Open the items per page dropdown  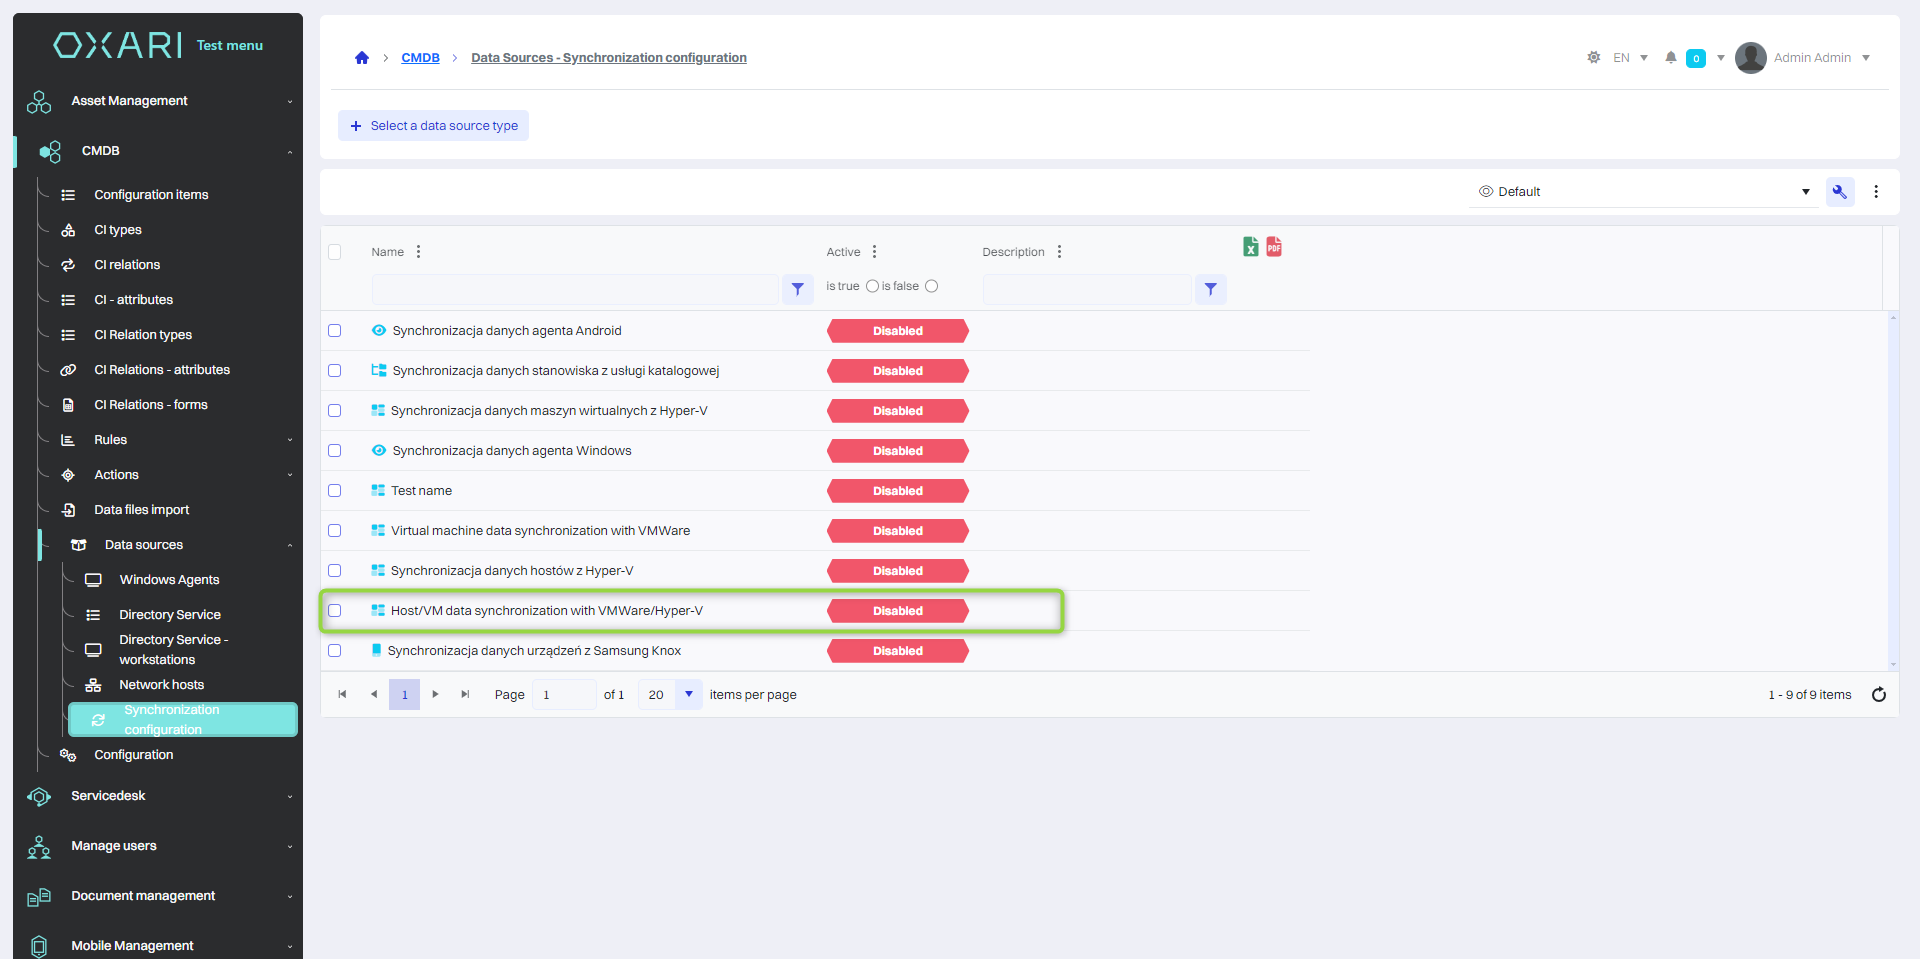(688, 695)
